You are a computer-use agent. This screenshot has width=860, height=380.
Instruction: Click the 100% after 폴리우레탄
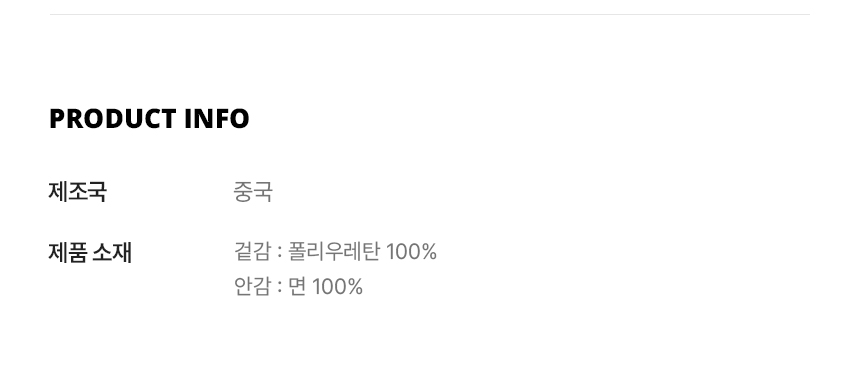pyautogui.click(x=411, y=252)
